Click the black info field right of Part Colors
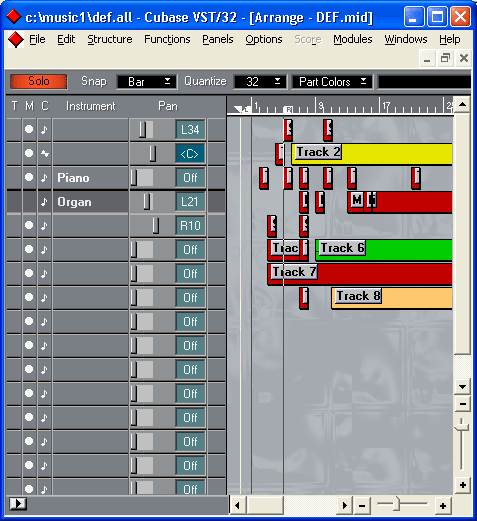 point(424,82)
